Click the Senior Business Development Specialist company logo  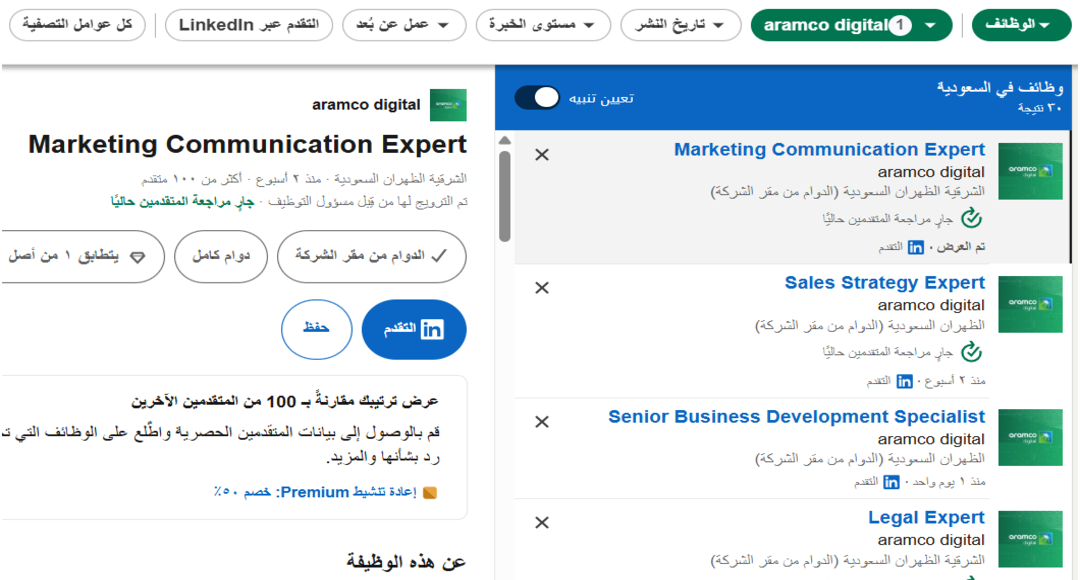pos(1030,438)
